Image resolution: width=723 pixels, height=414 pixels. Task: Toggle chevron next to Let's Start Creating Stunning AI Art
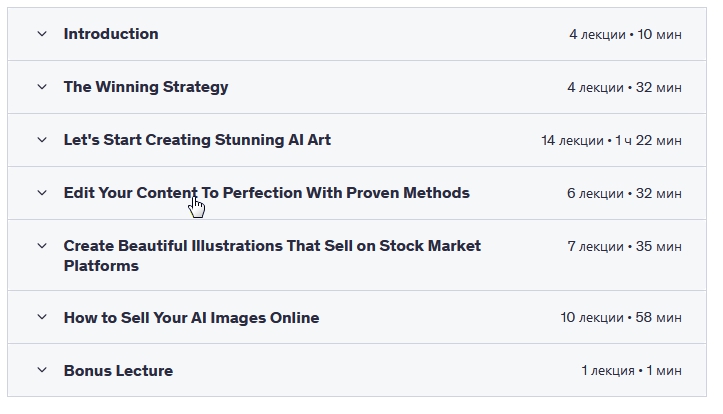pos(42,140)
